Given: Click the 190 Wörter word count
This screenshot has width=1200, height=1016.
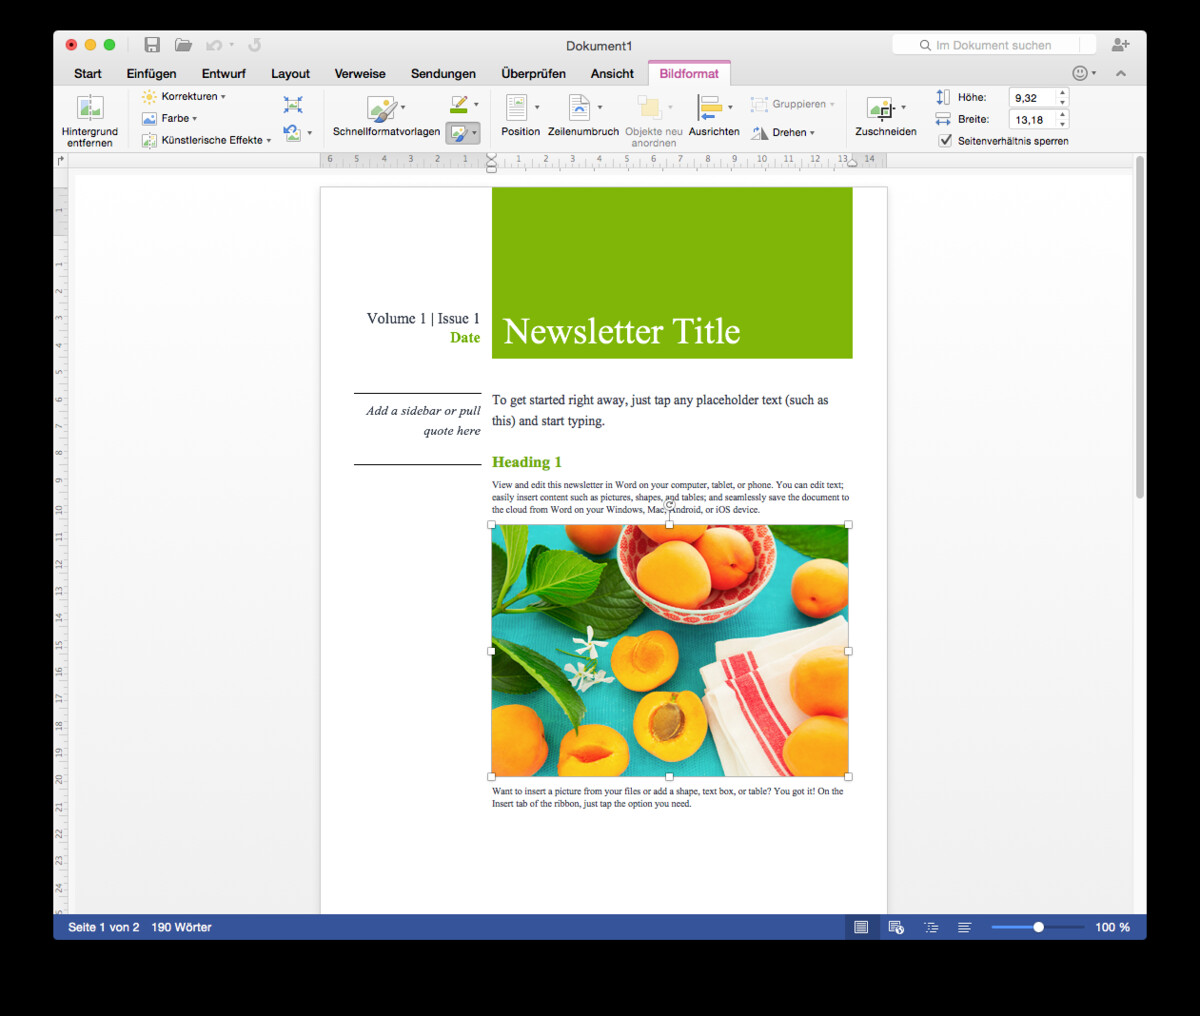Looking at the screenshot, I should [181, 927].
